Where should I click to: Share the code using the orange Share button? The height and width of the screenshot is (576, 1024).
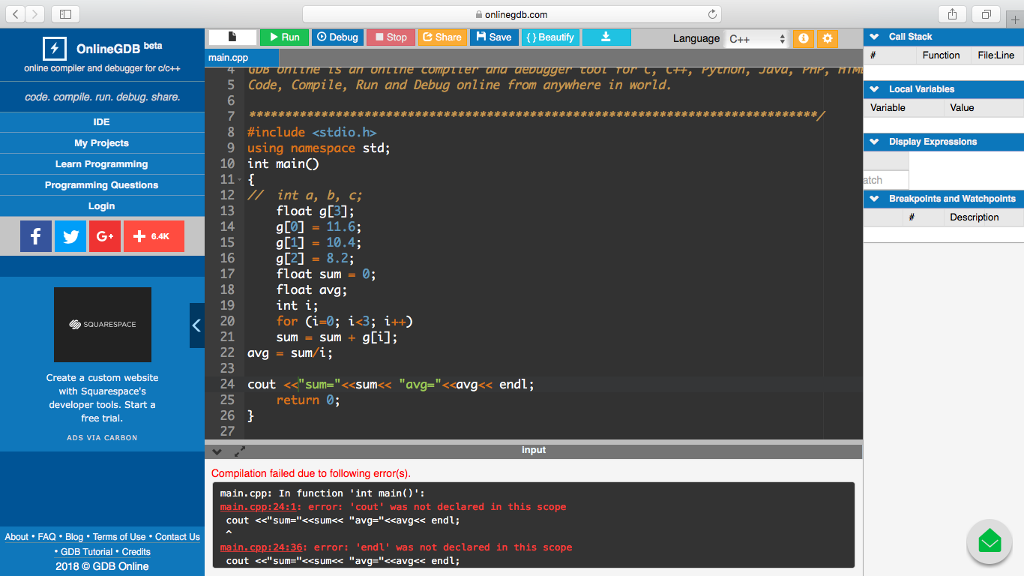[x=442, y=37]
